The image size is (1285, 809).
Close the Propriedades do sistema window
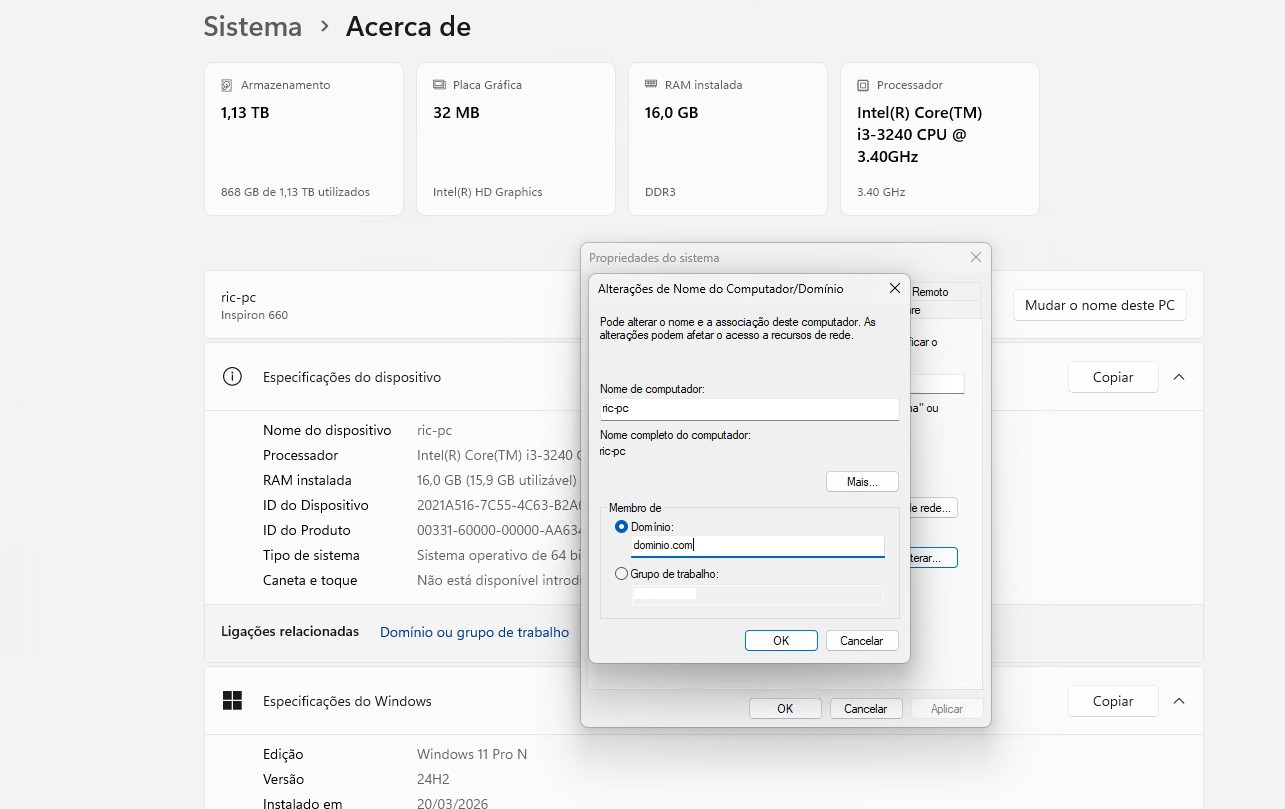pyautogui.click(x=976, y=257)
